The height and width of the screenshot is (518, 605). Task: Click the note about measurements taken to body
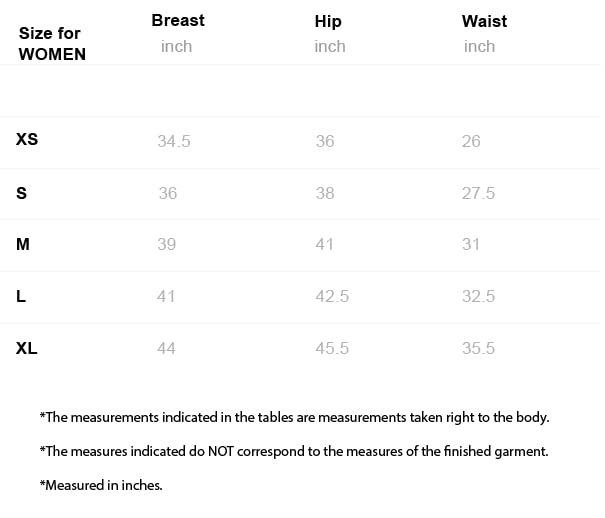coord(294,417)
